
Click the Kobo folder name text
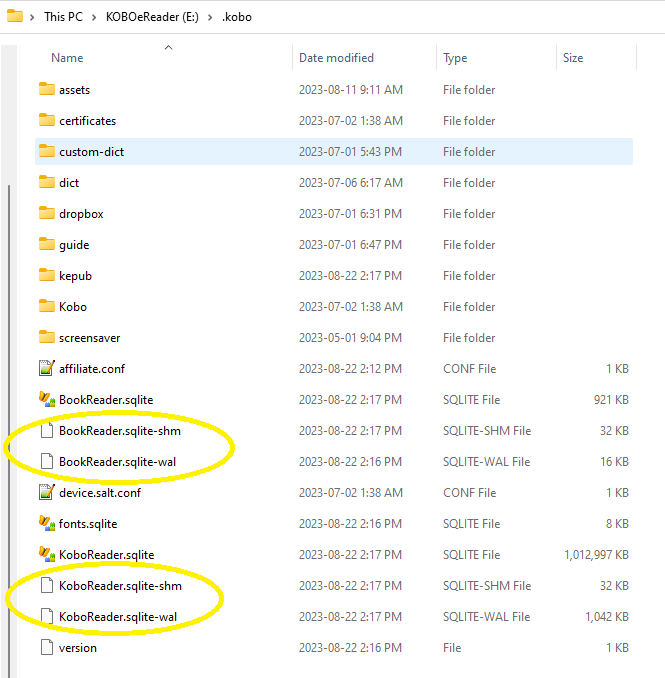(x=73, y=307)
